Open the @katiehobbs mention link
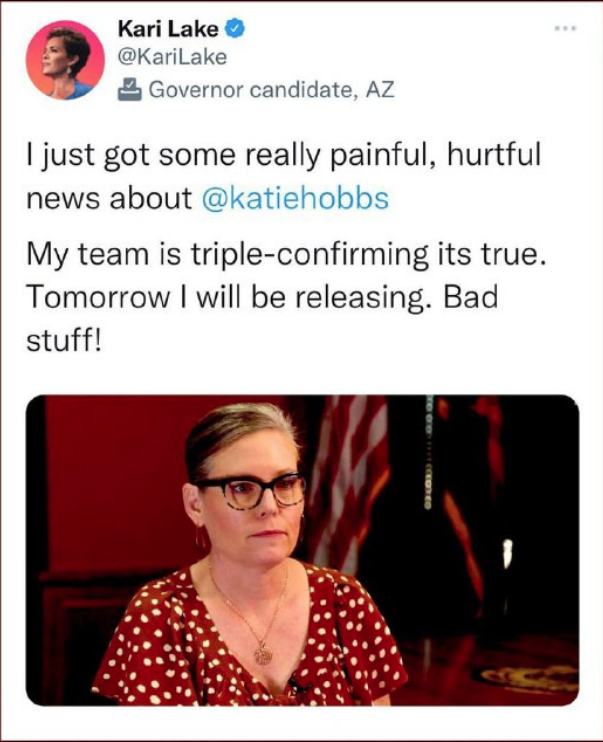 point(294,199)
